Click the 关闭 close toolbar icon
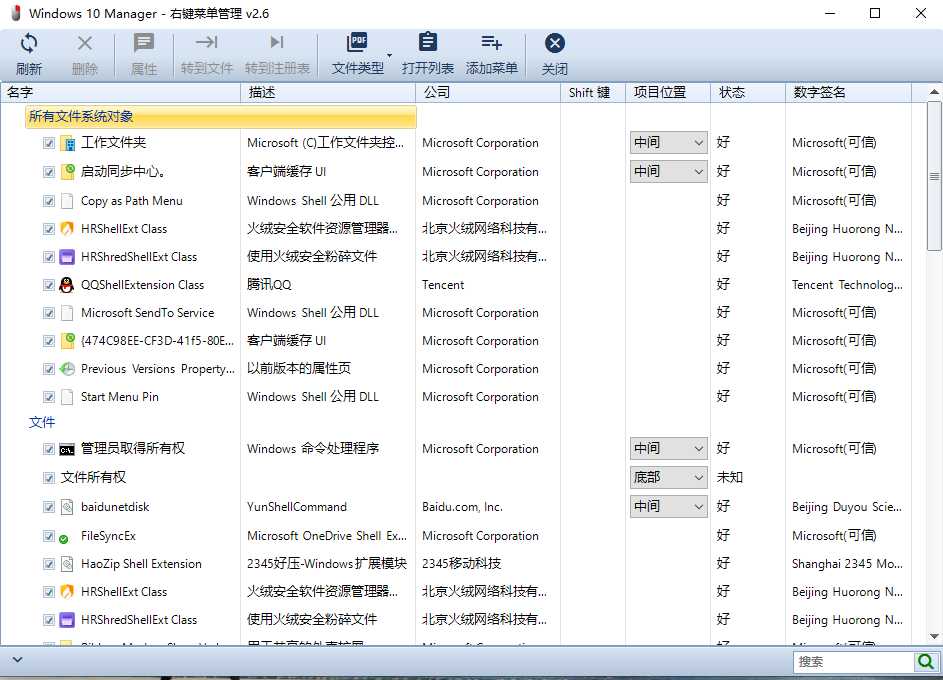This screenshot has height=680, width=943. [x=554, y=43]
